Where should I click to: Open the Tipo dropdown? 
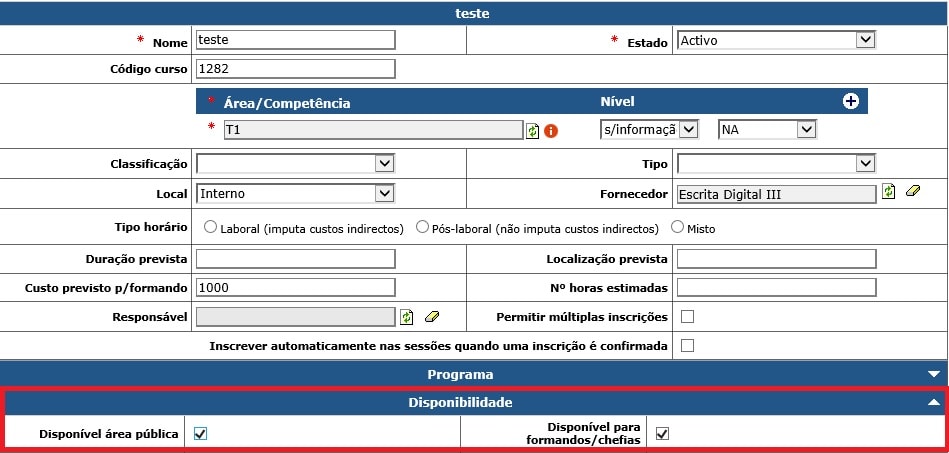click(x=777, y=164)
